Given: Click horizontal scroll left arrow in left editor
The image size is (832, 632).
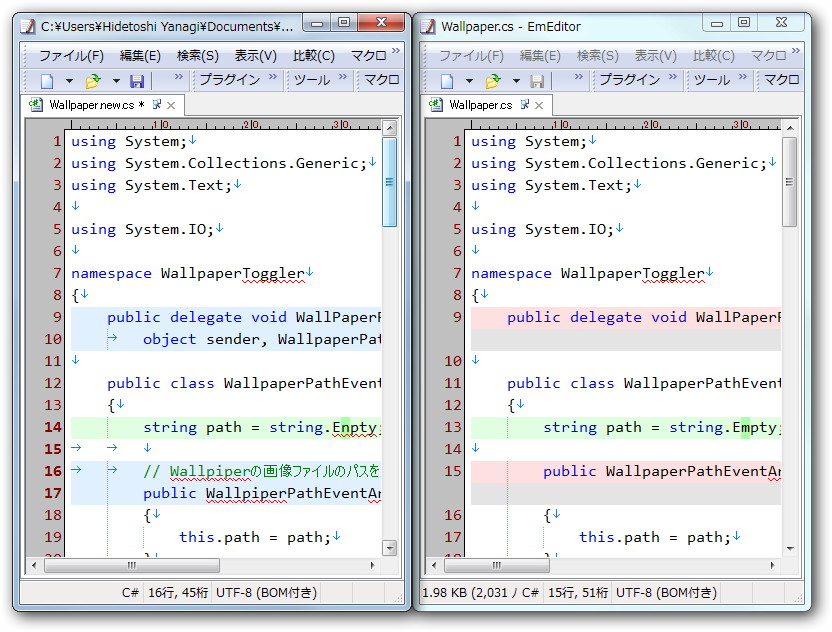Looking at the screenshot, I should 34,566.
